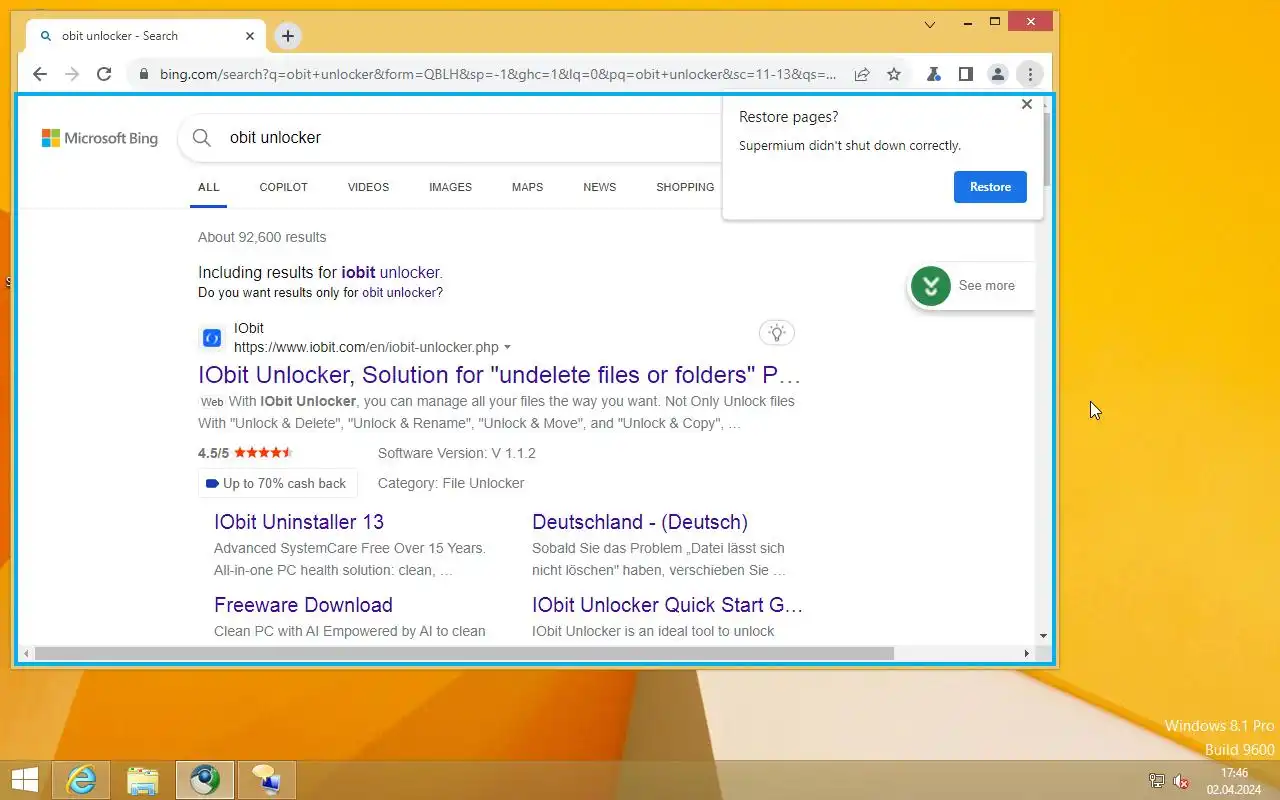Click the vertical scrollbar thumb
Viewport: 1280px width, 800px height.
point(1044,149)
